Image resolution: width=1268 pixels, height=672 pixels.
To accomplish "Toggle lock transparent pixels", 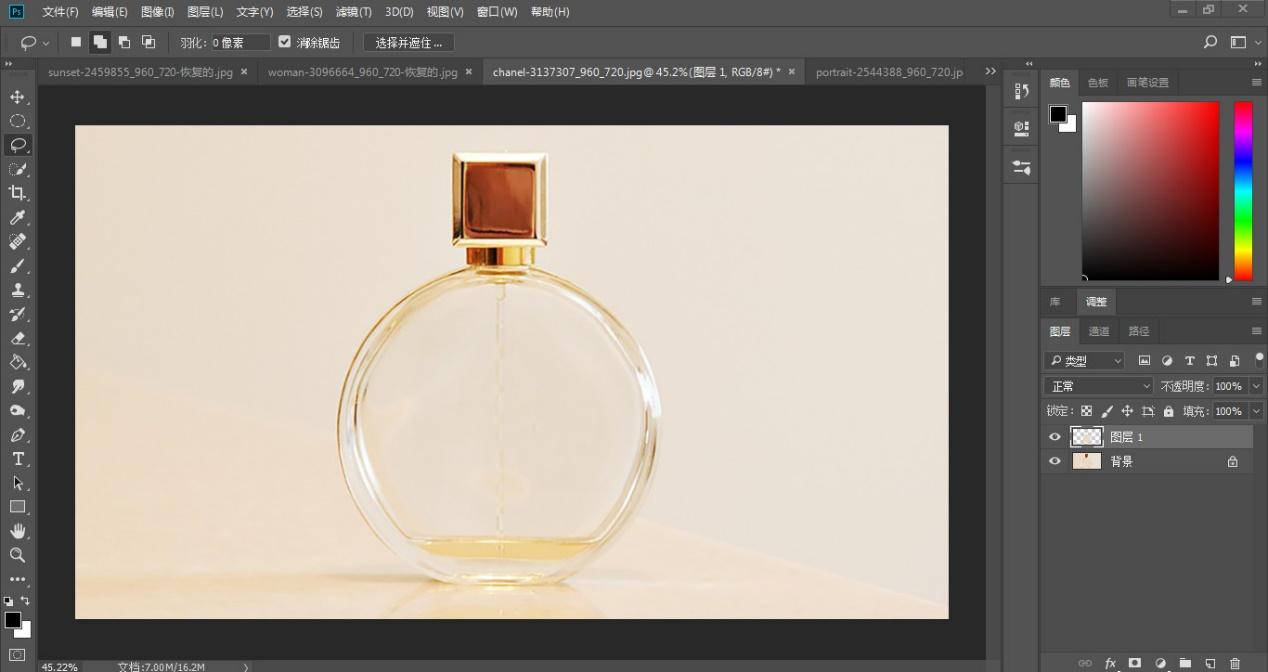I will tap(1087, 411).
